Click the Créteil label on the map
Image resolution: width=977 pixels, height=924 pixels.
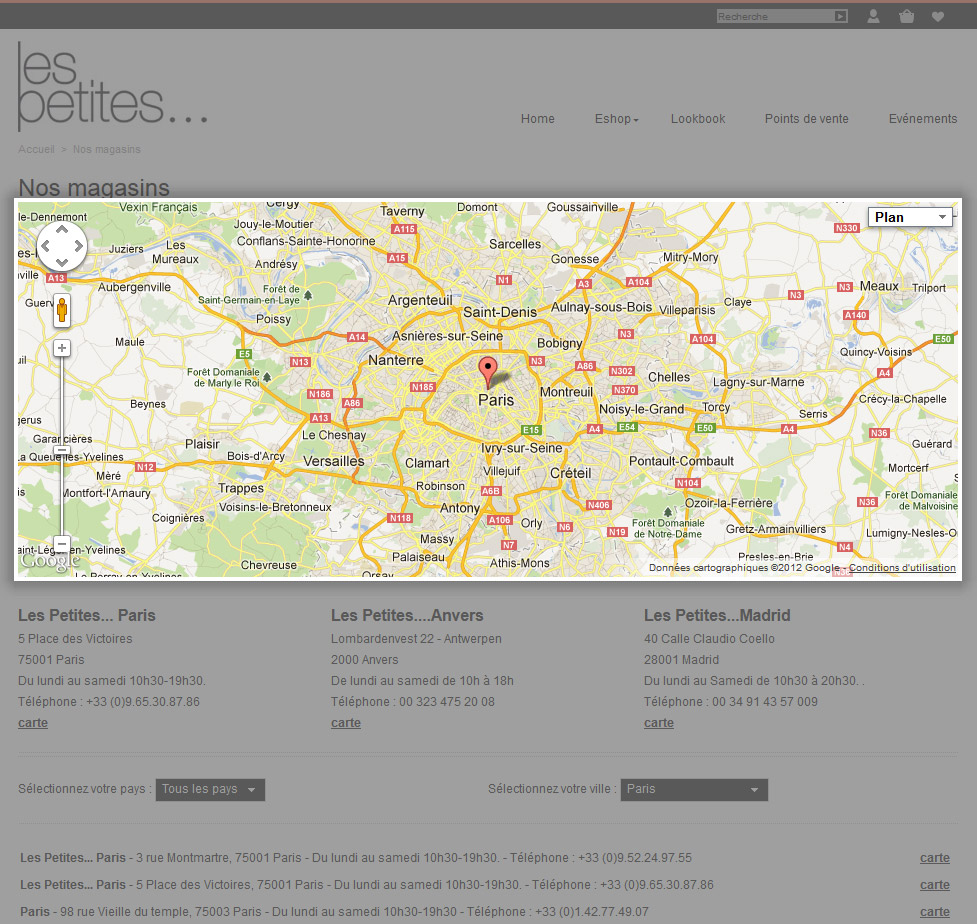pyautogui.click(x=570, y=473)
